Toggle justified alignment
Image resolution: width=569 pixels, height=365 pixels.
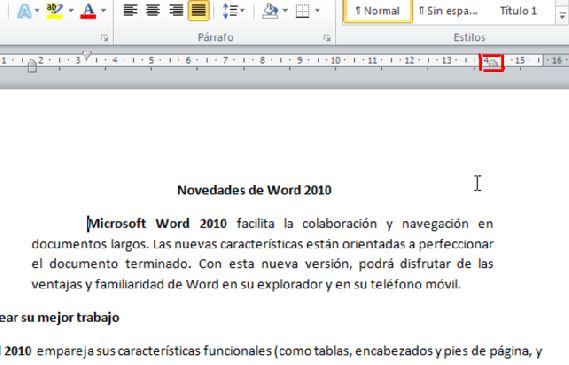click(x=198, y=10)
